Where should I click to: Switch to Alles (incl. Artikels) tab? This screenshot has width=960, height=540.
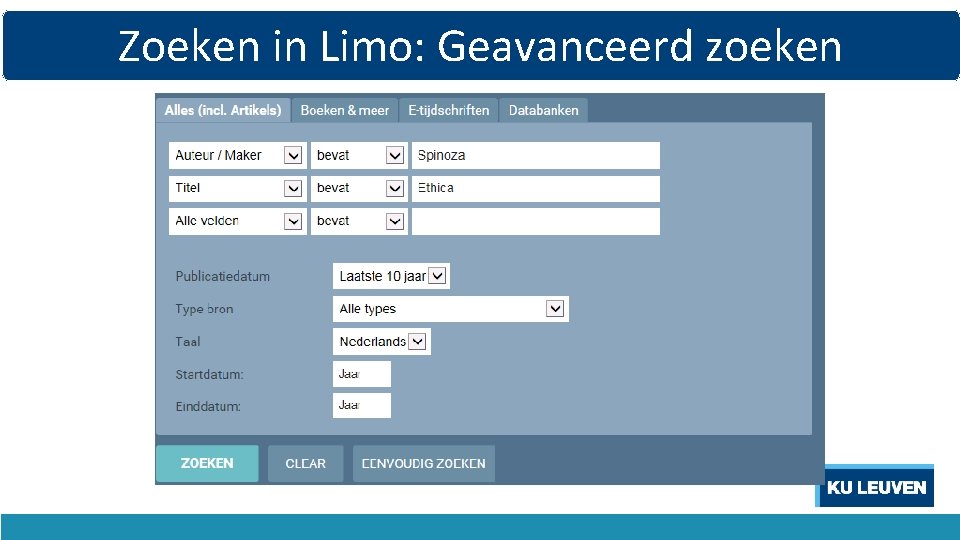[223, 110]
